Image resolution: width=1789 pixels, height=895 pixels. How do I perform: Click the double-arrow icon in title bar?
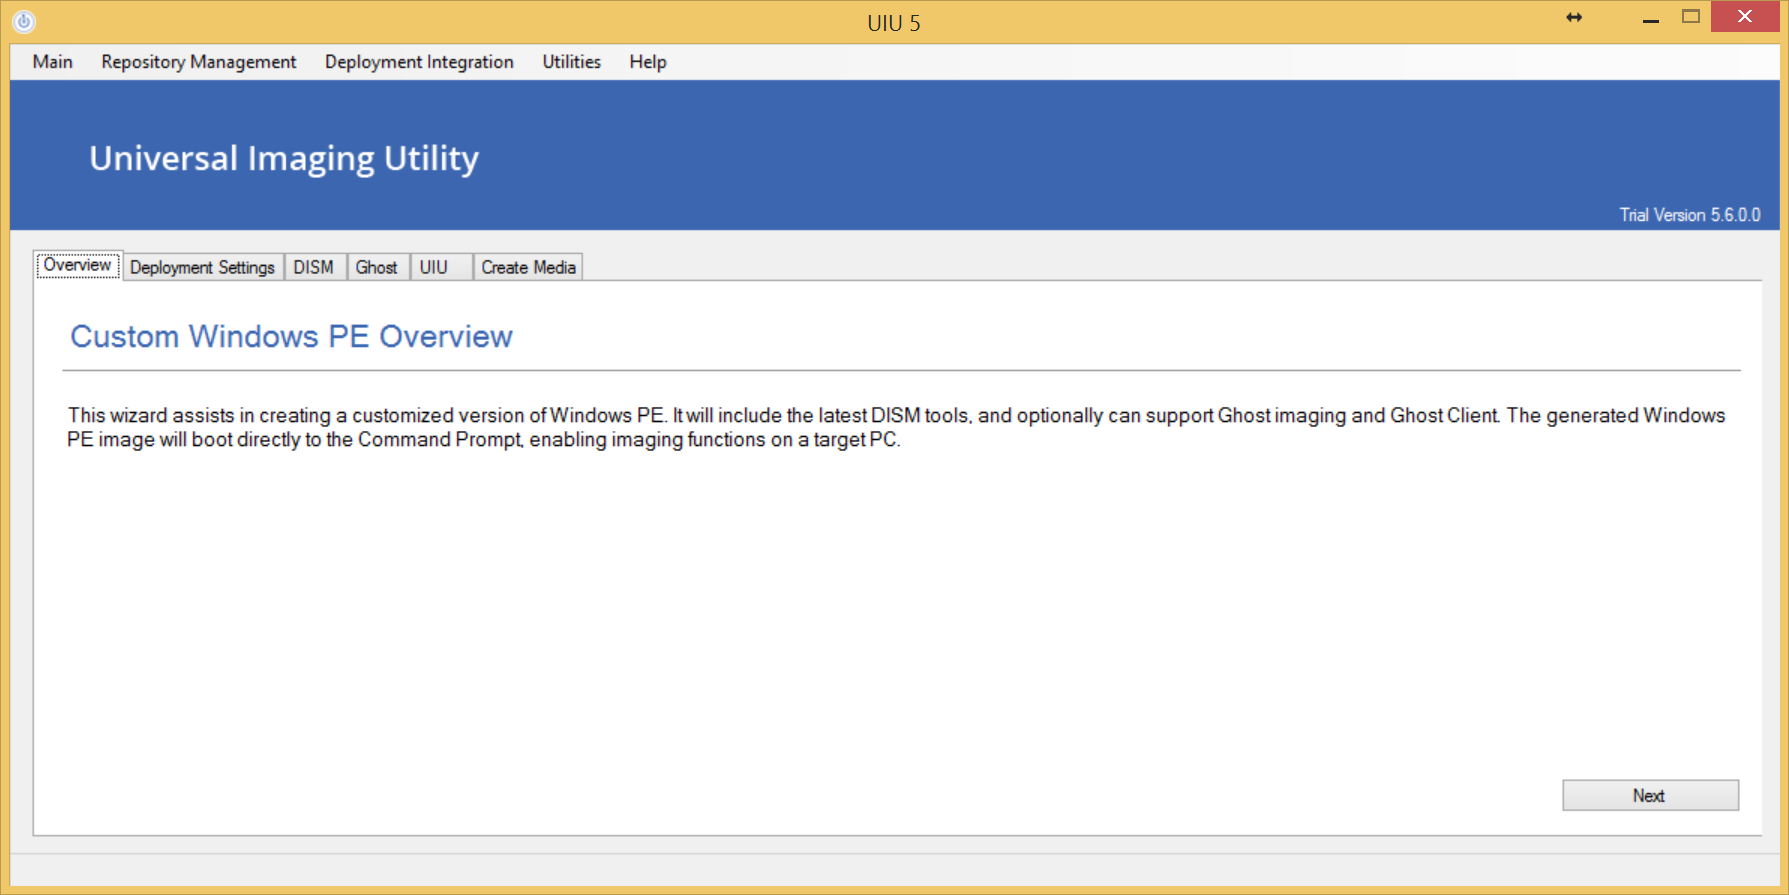click(1574, 17)
